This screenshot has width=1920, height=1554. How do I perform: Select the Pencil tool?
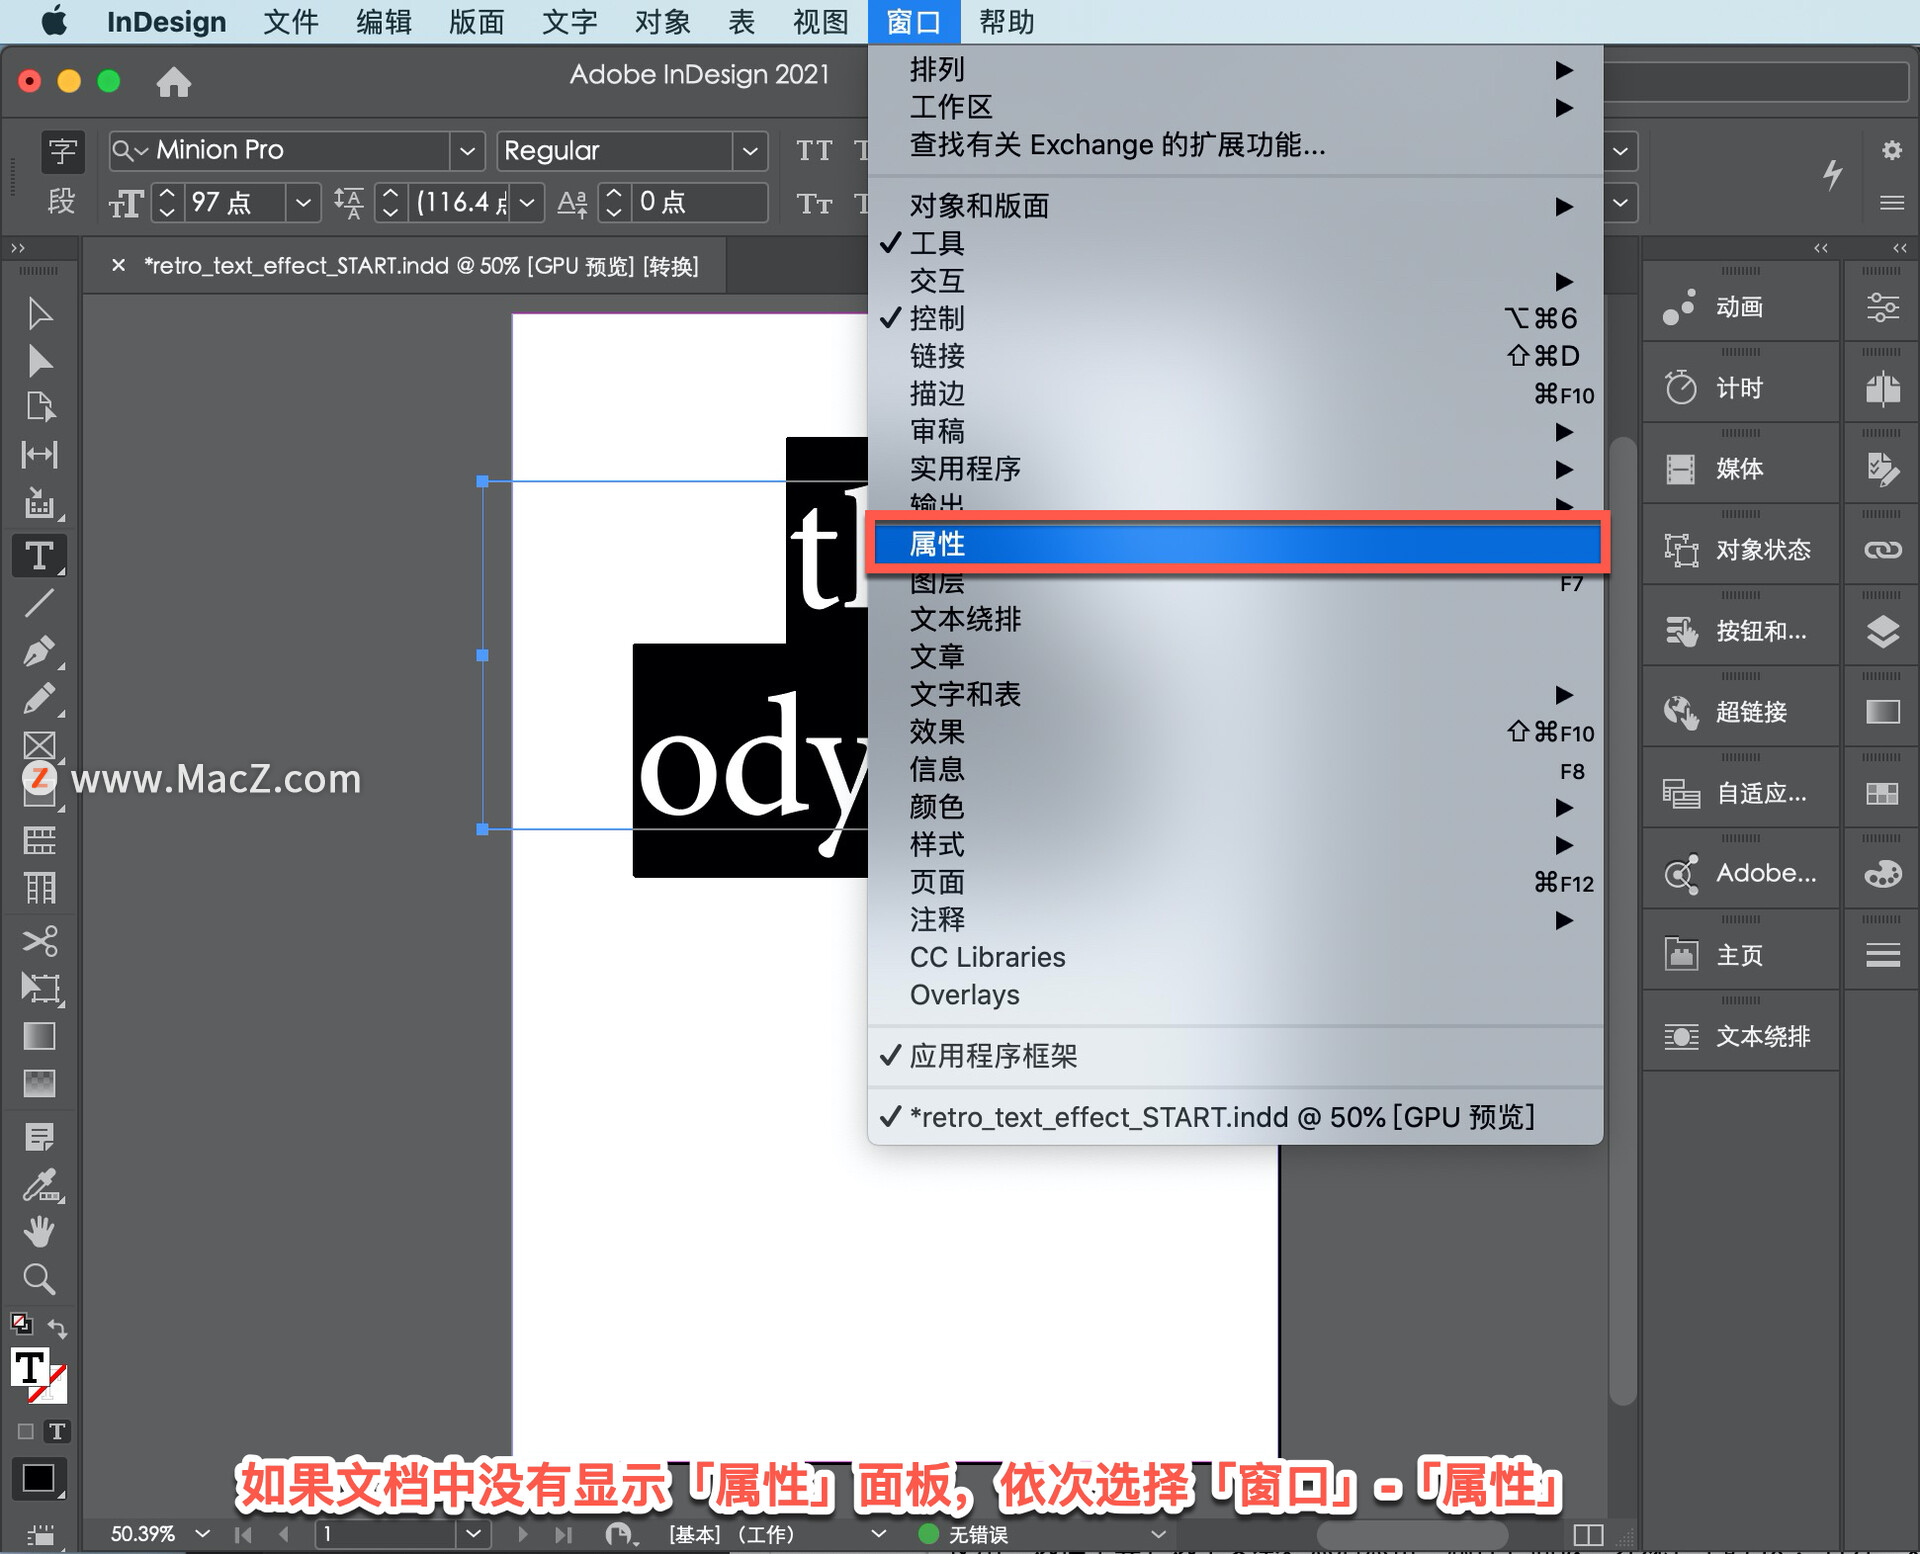pyautogui.click(x=39, y=699)
